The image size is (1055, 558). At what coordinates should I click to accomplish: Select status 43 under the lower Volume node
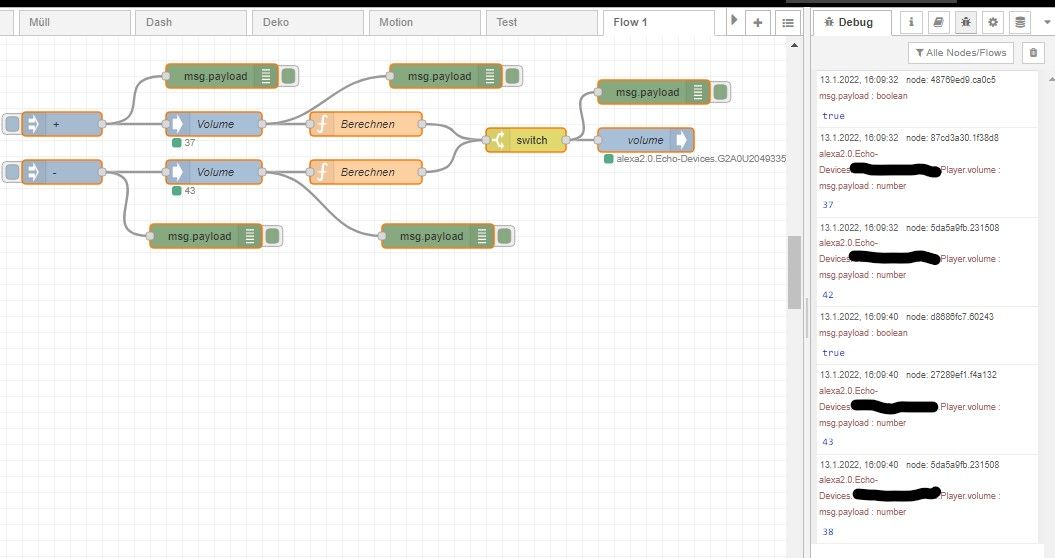point(190,190)
